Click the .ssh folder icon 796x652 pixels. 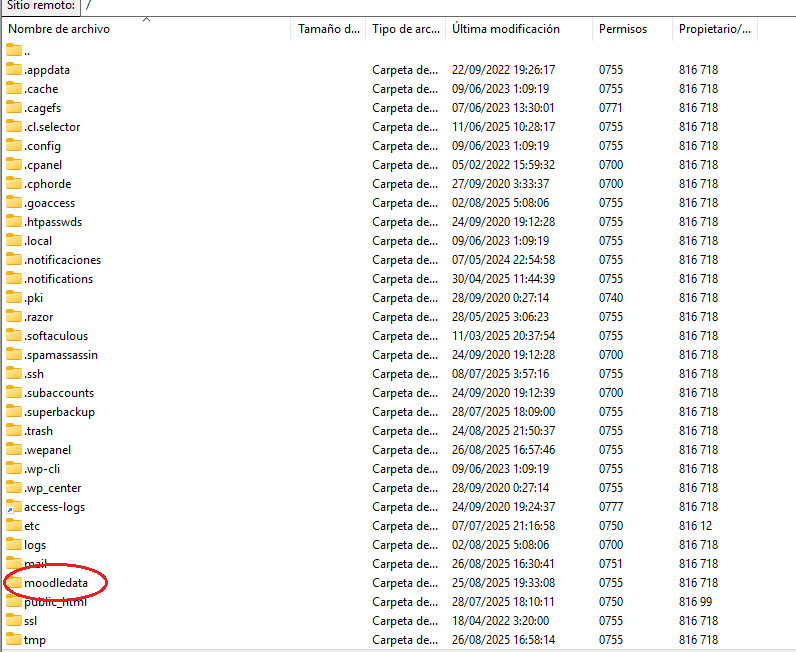point(14,374)
